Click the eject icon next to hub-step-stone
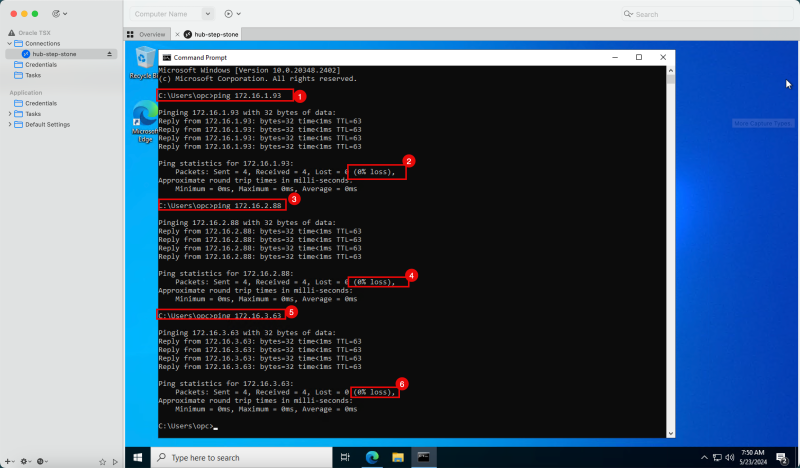The image size is (800, 468). coord(110,54)
